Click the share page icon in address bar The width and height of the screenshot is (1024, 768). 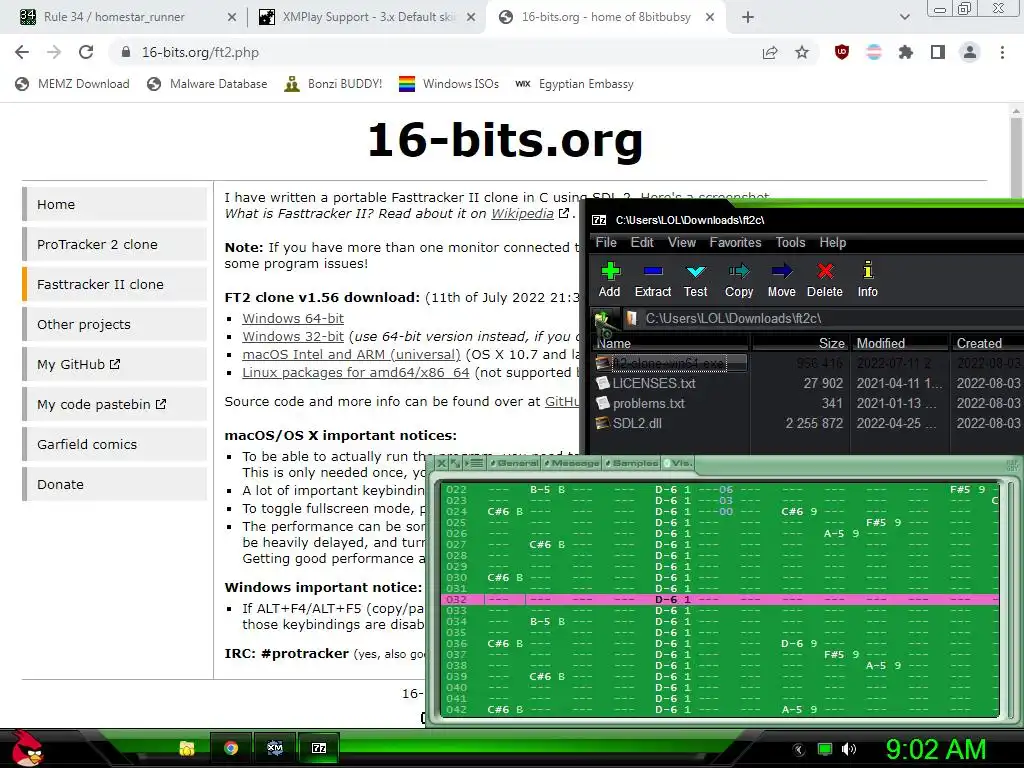click(770, 52)
